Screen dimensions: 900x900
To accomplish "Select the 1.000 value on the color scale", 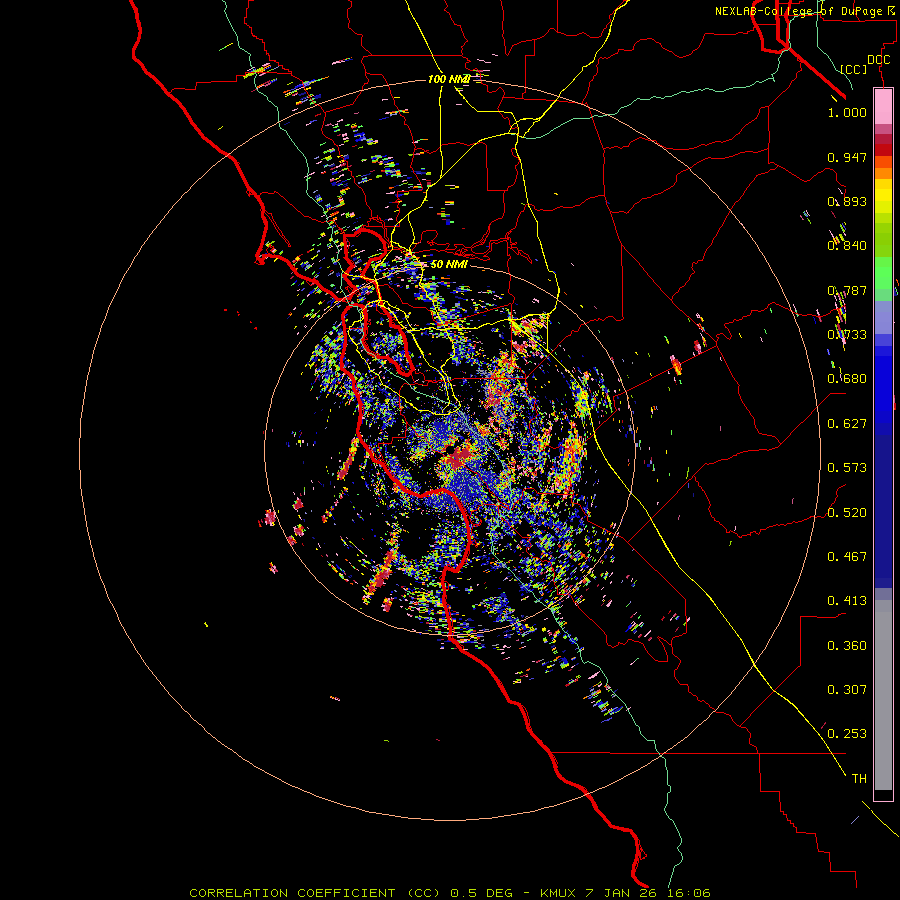I will (x=847, y=112).
